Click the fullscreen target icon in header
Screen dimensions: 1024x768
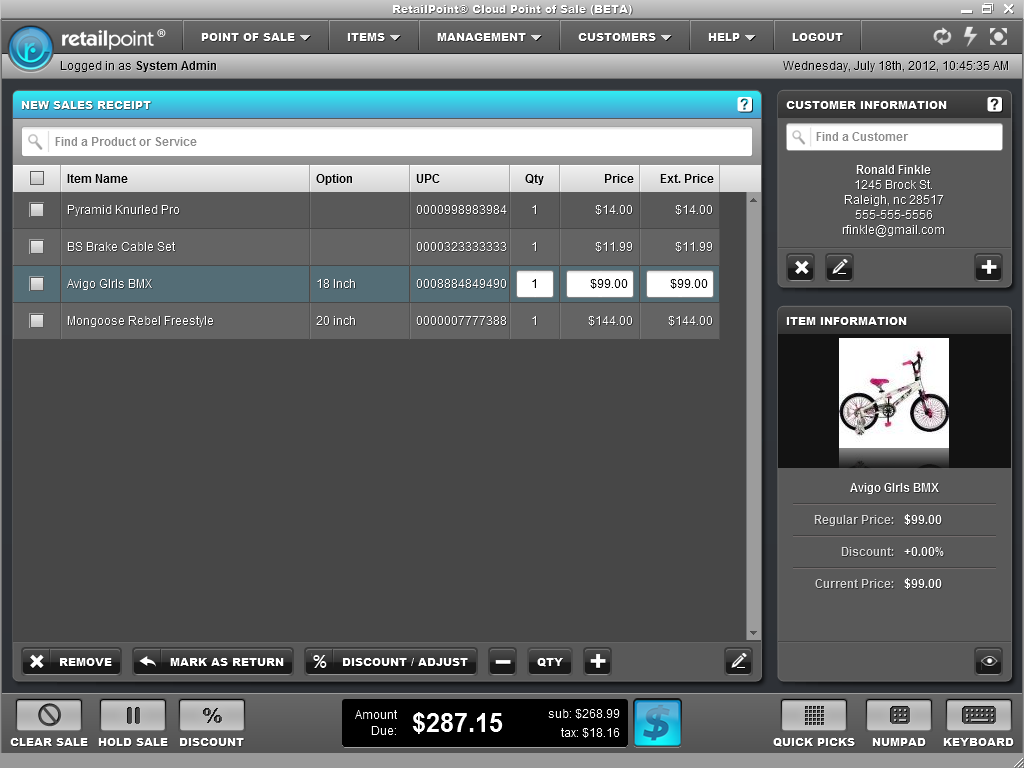(998, 37)
